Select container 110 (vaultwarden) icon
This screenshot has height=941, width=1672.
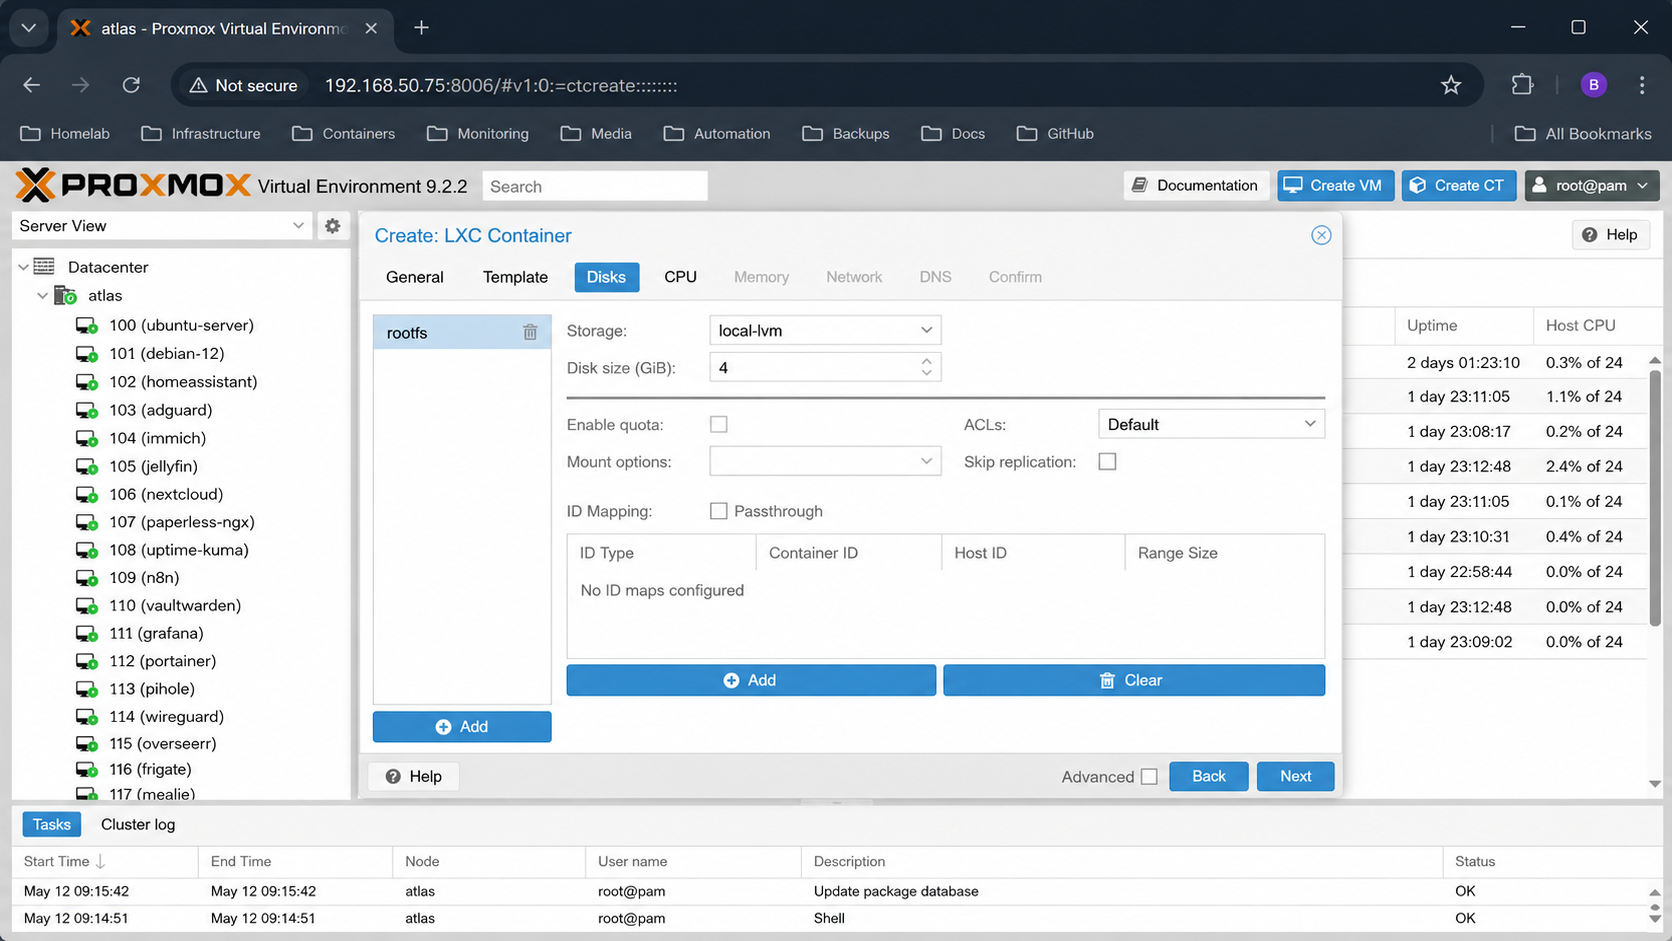pos(87,606)
